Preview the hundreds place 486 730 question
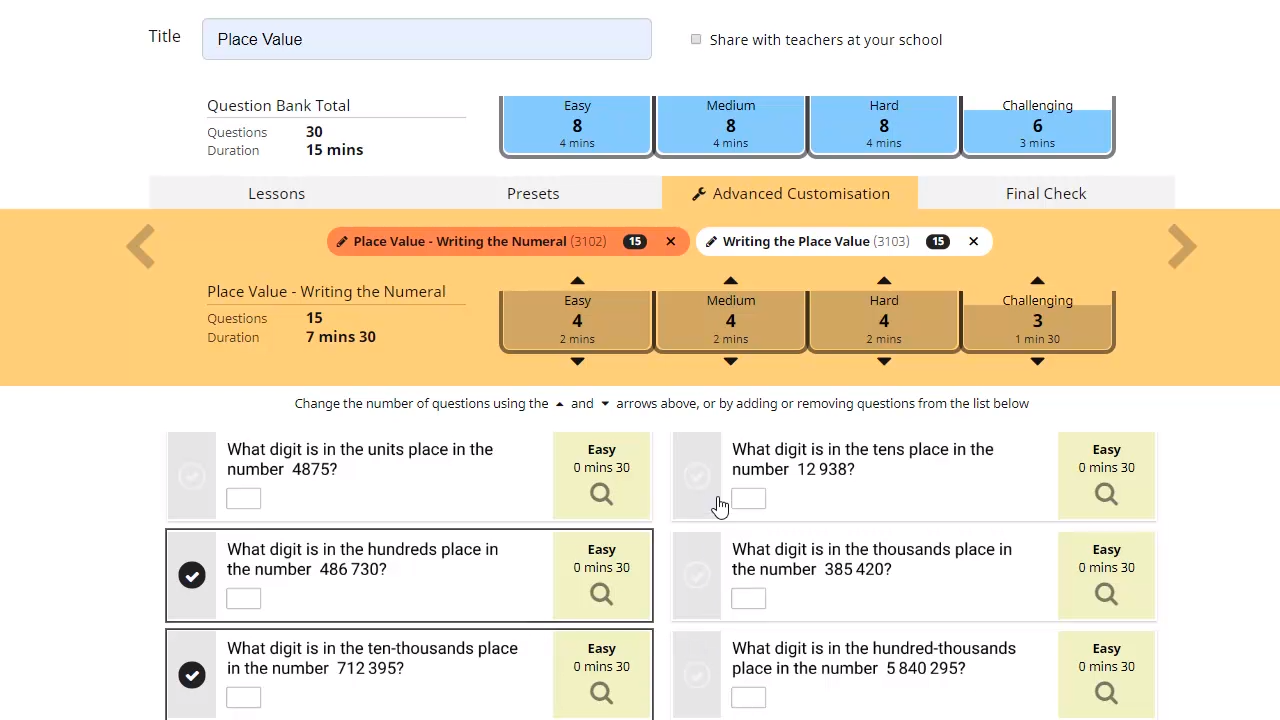The image size is (1280, 720). click(601, 594)
